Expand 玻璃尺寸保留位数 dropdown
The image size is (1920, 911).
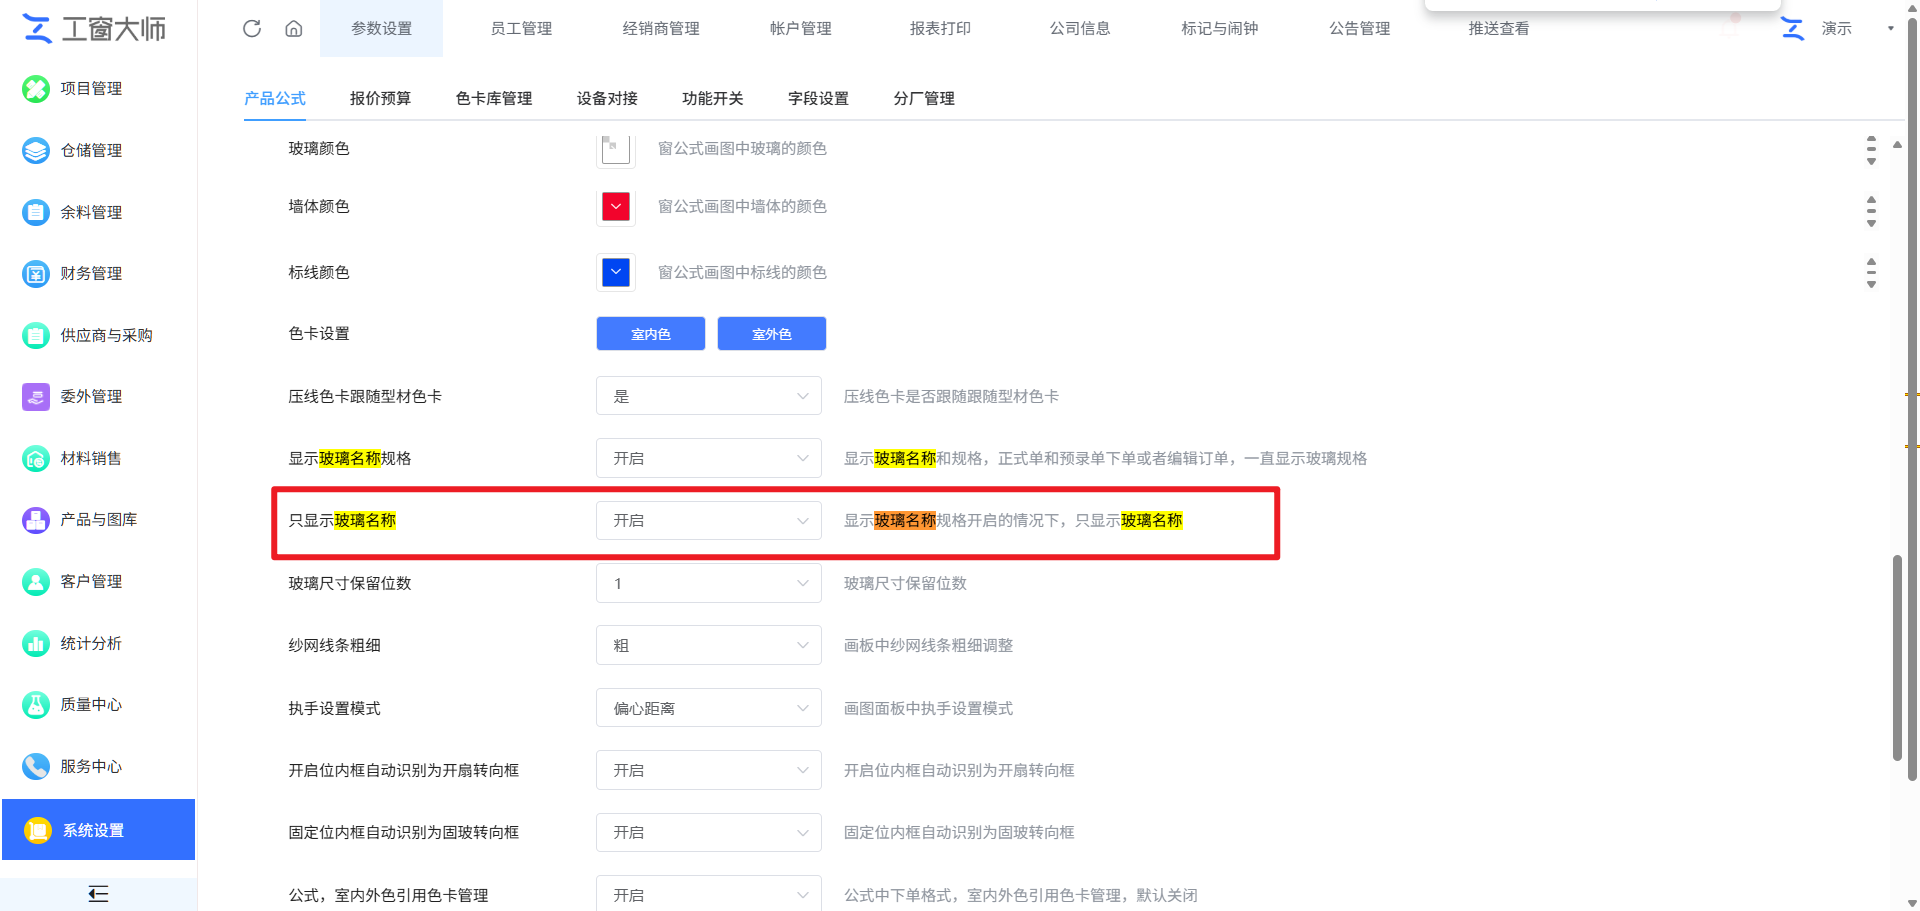coord(709,583)
